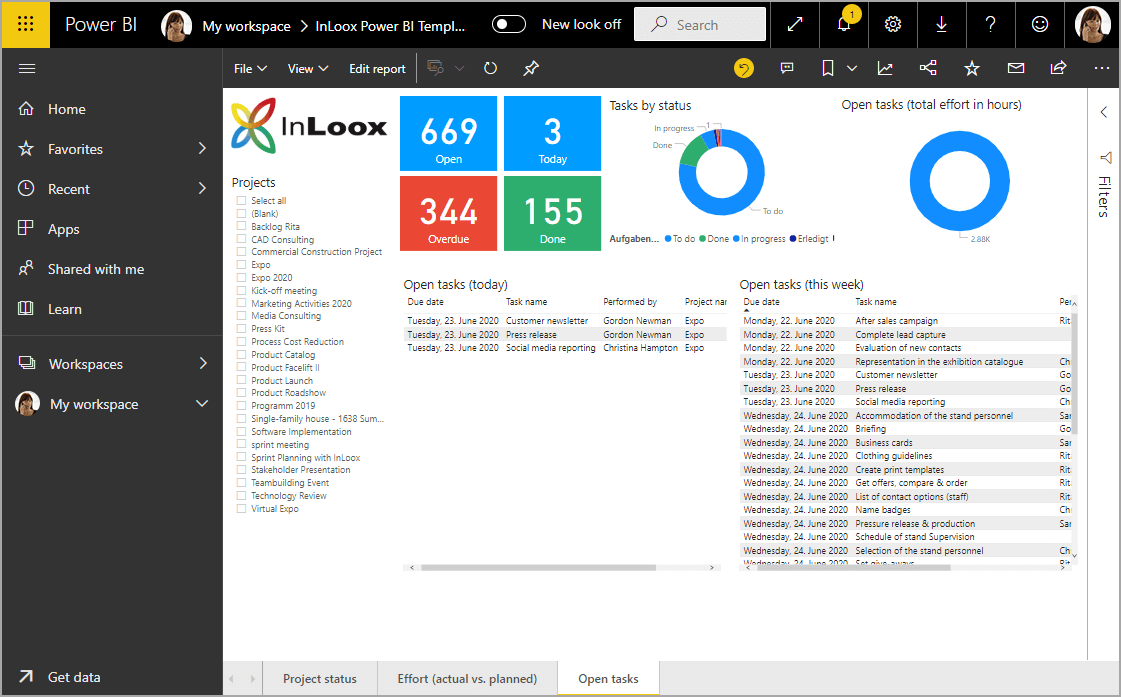The width and height of the screenshot is (1121, 697).
Task: Expand the Workspaces flyout chevron
Action: (203, 364)
